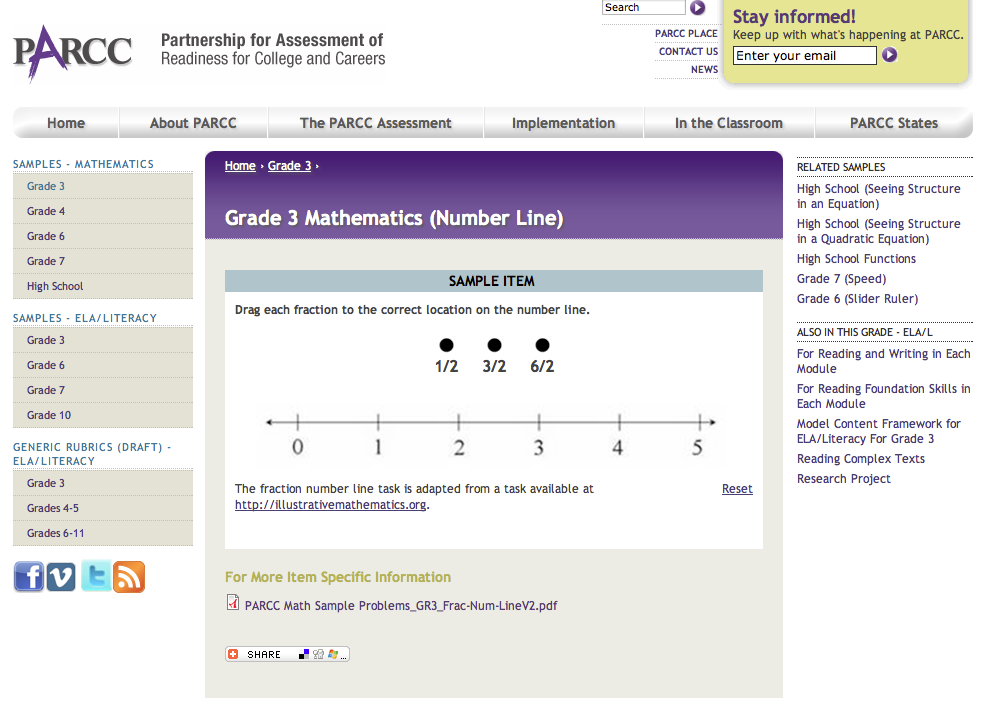Screen dimensions: 987x706
Task: Select Grade 3 under Samples ELA/Literacy
Action: pyautogui.click(x=103, y=340)
